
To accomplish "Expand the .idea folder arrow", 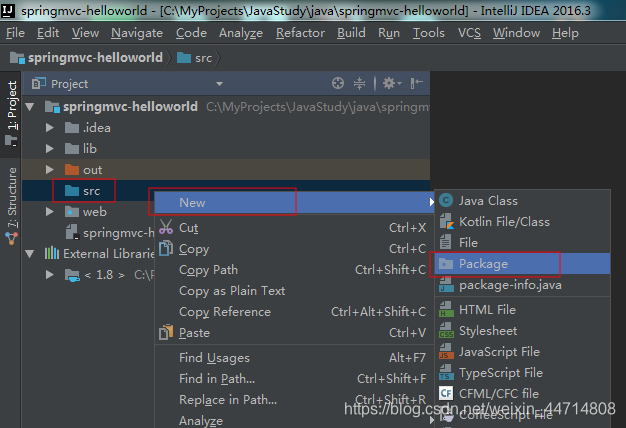I will point(50,127).
